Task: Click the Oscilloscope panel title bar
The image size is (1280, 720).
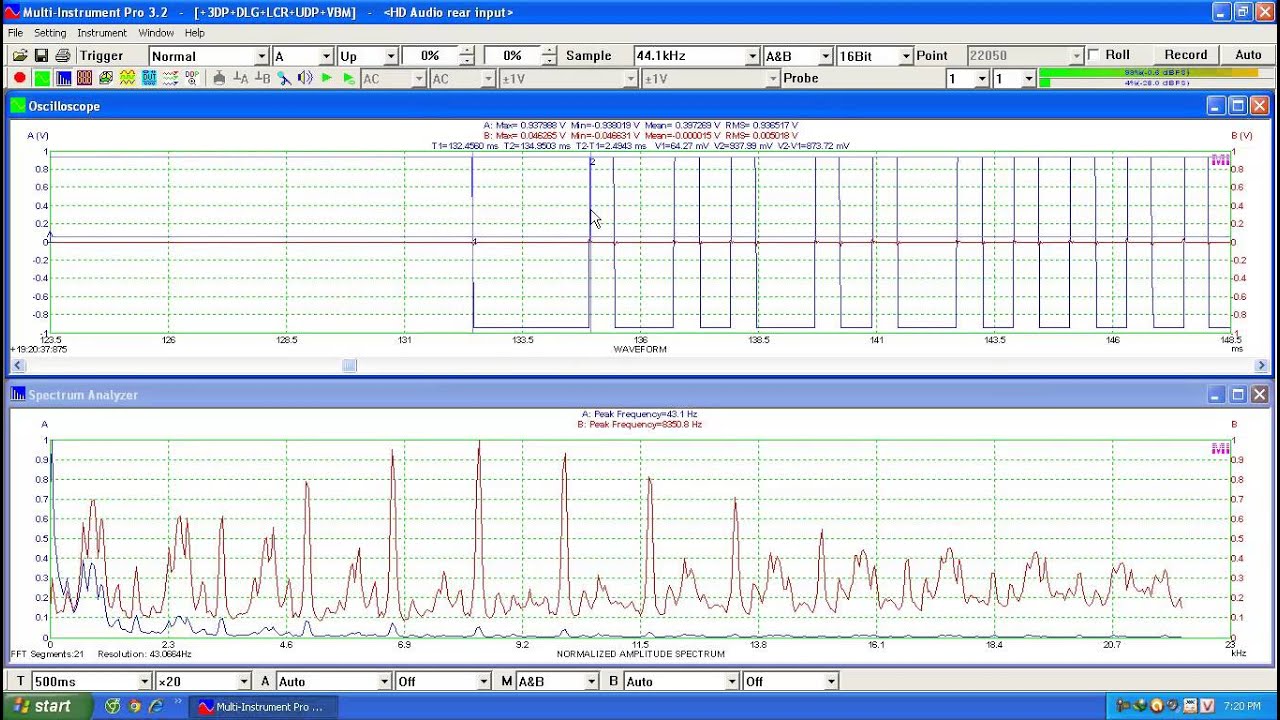Action: [x=640, y=106]
